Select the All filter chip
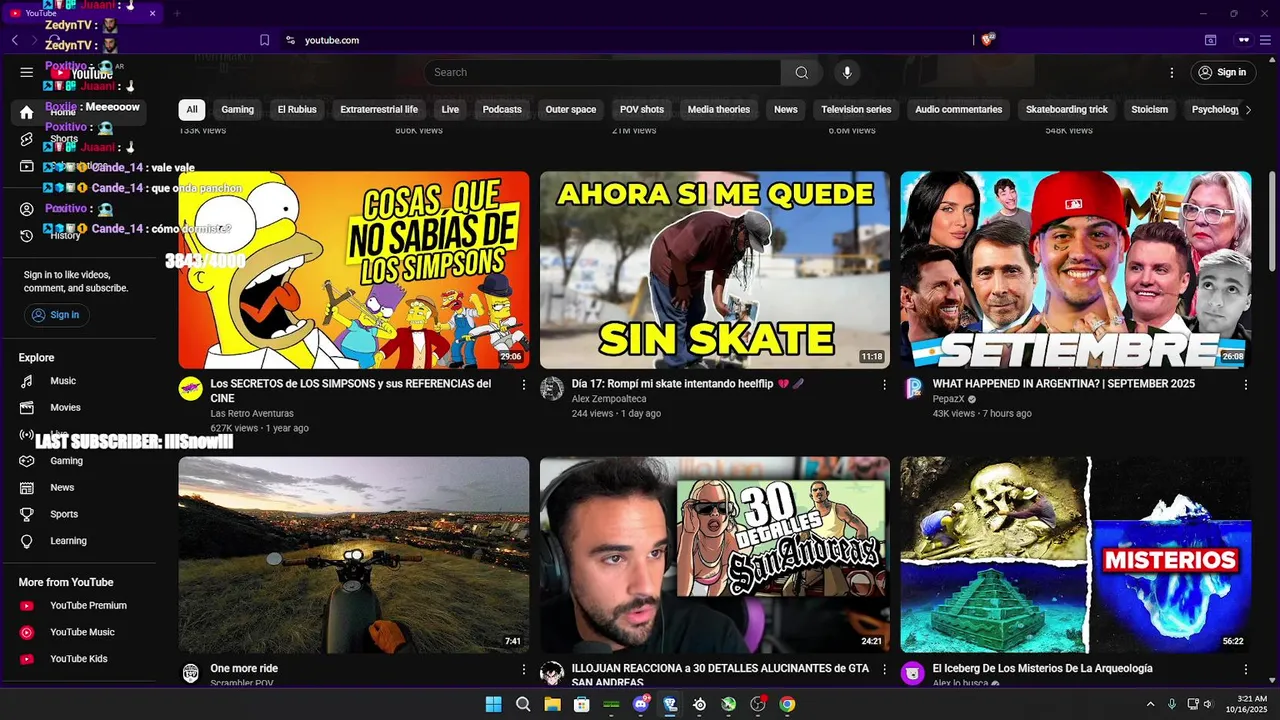The width and height of the screenshot is (1280, 720). point(192,110)
